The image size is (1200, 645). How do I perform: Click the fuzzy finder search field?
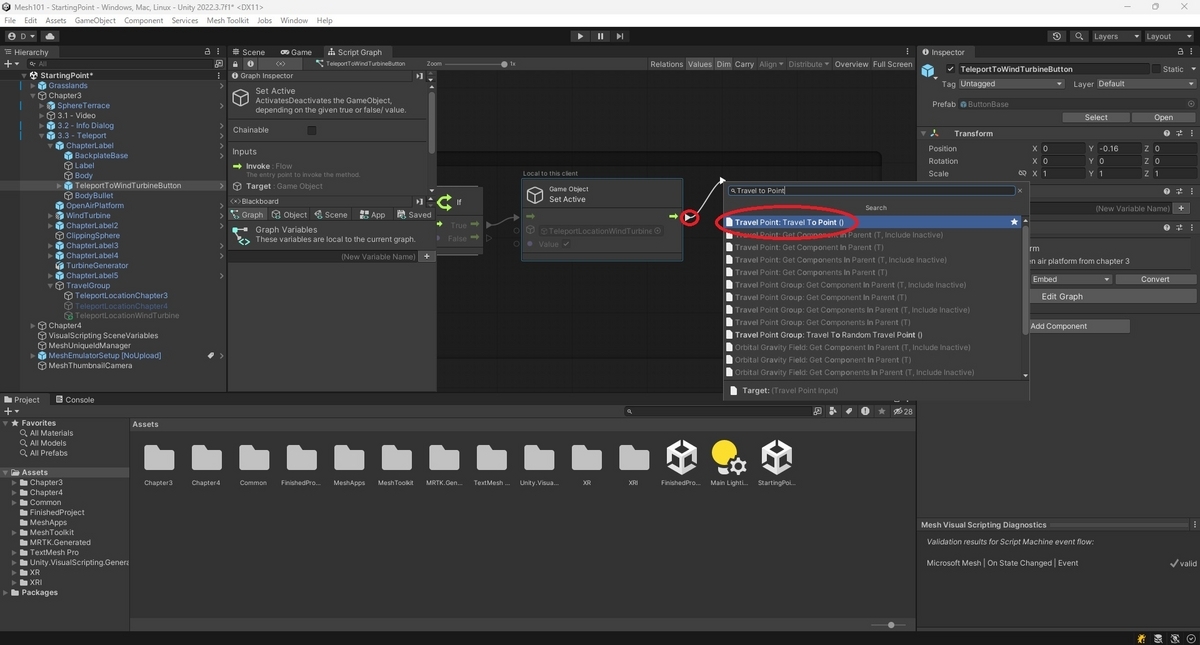pos(872,190)
